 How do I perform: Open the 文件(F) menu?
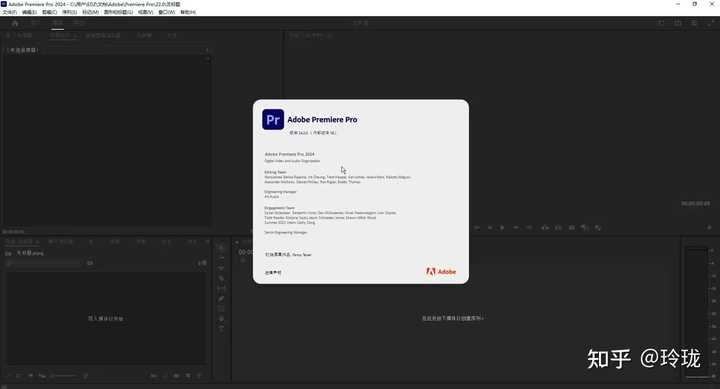[x=10, y=12]
